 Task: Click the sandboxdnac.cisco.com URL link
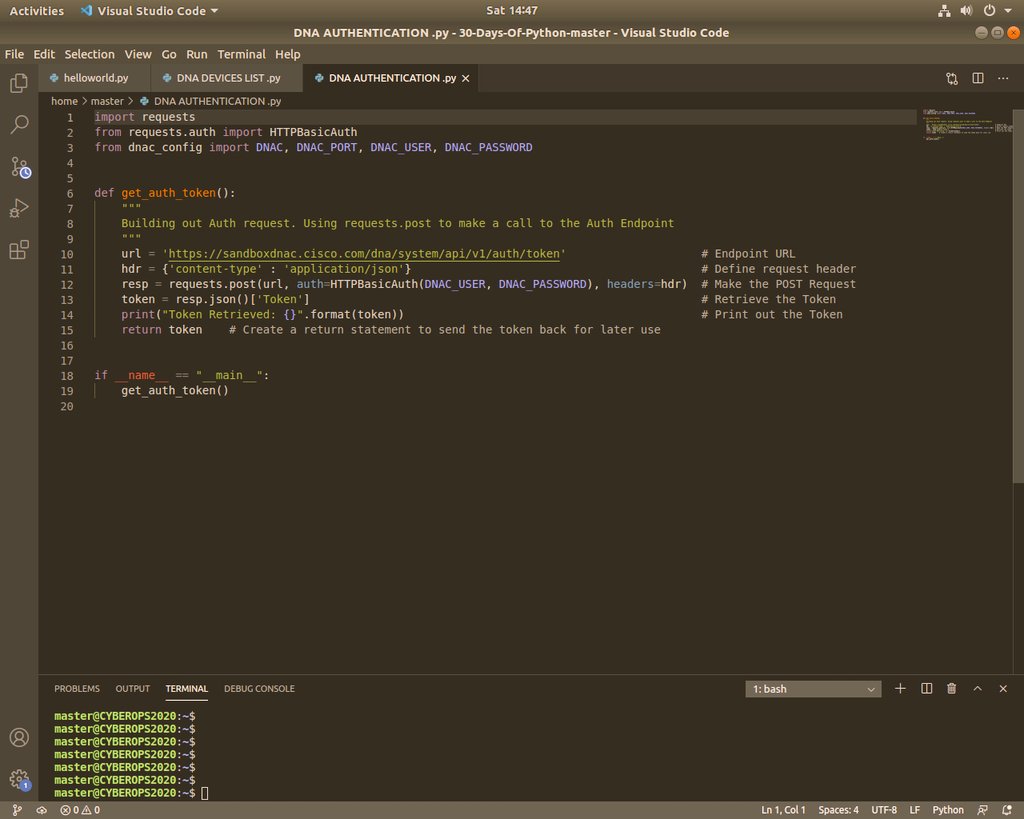tap(364, 253)
